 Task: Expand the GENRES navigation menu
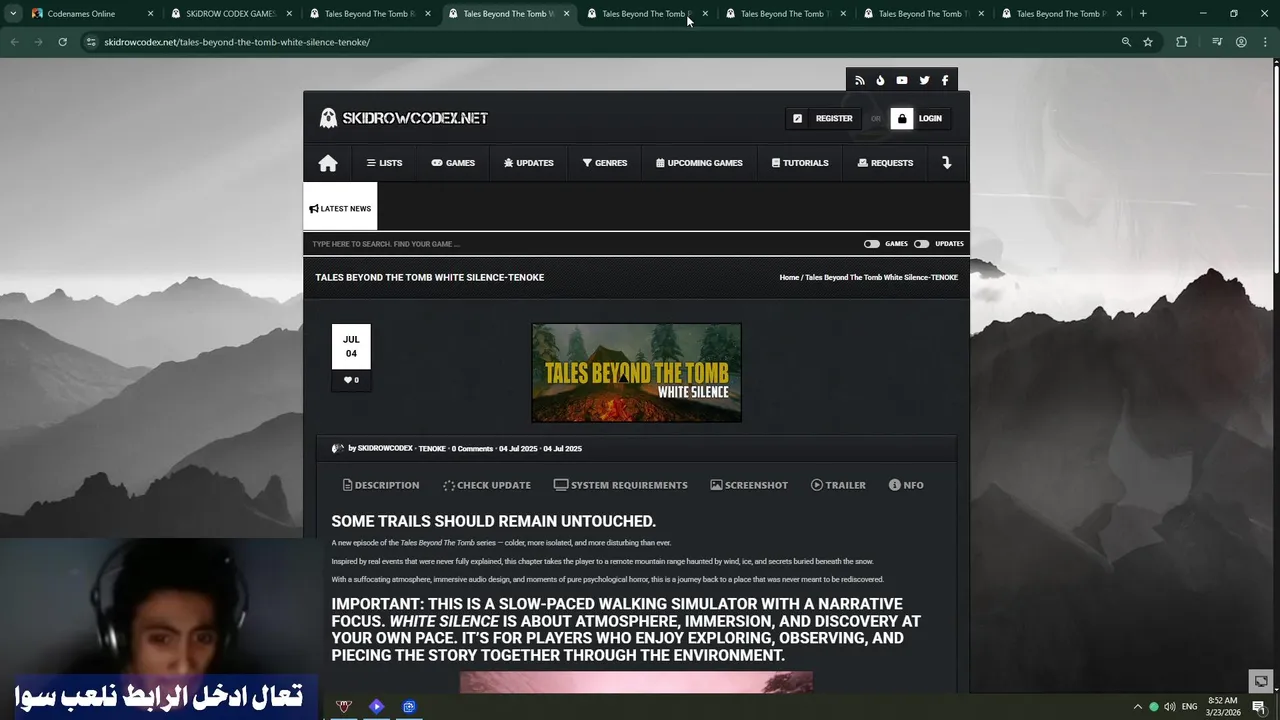coord(605,163)
